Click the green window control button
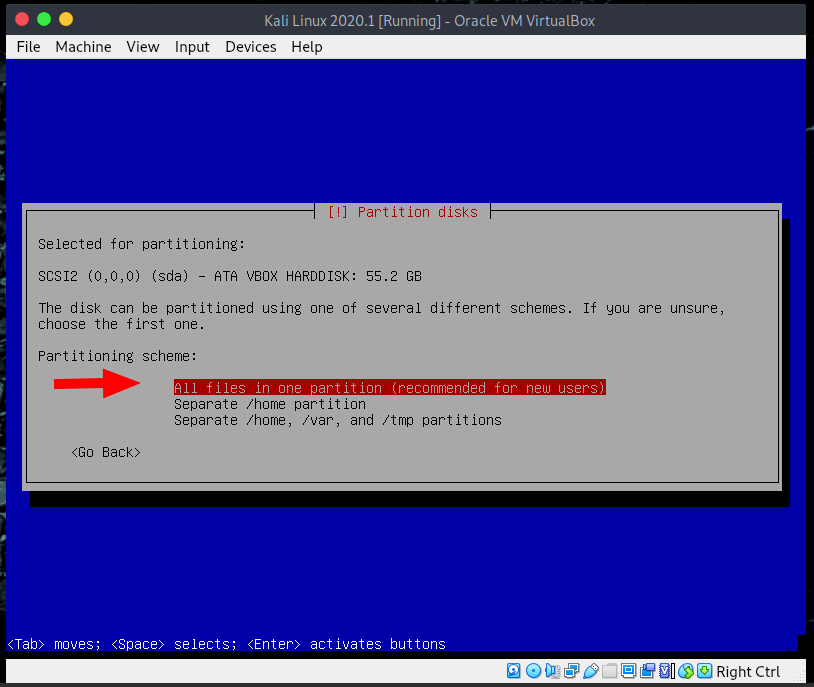This screenshot has height=687, width=814. [44, 20]
